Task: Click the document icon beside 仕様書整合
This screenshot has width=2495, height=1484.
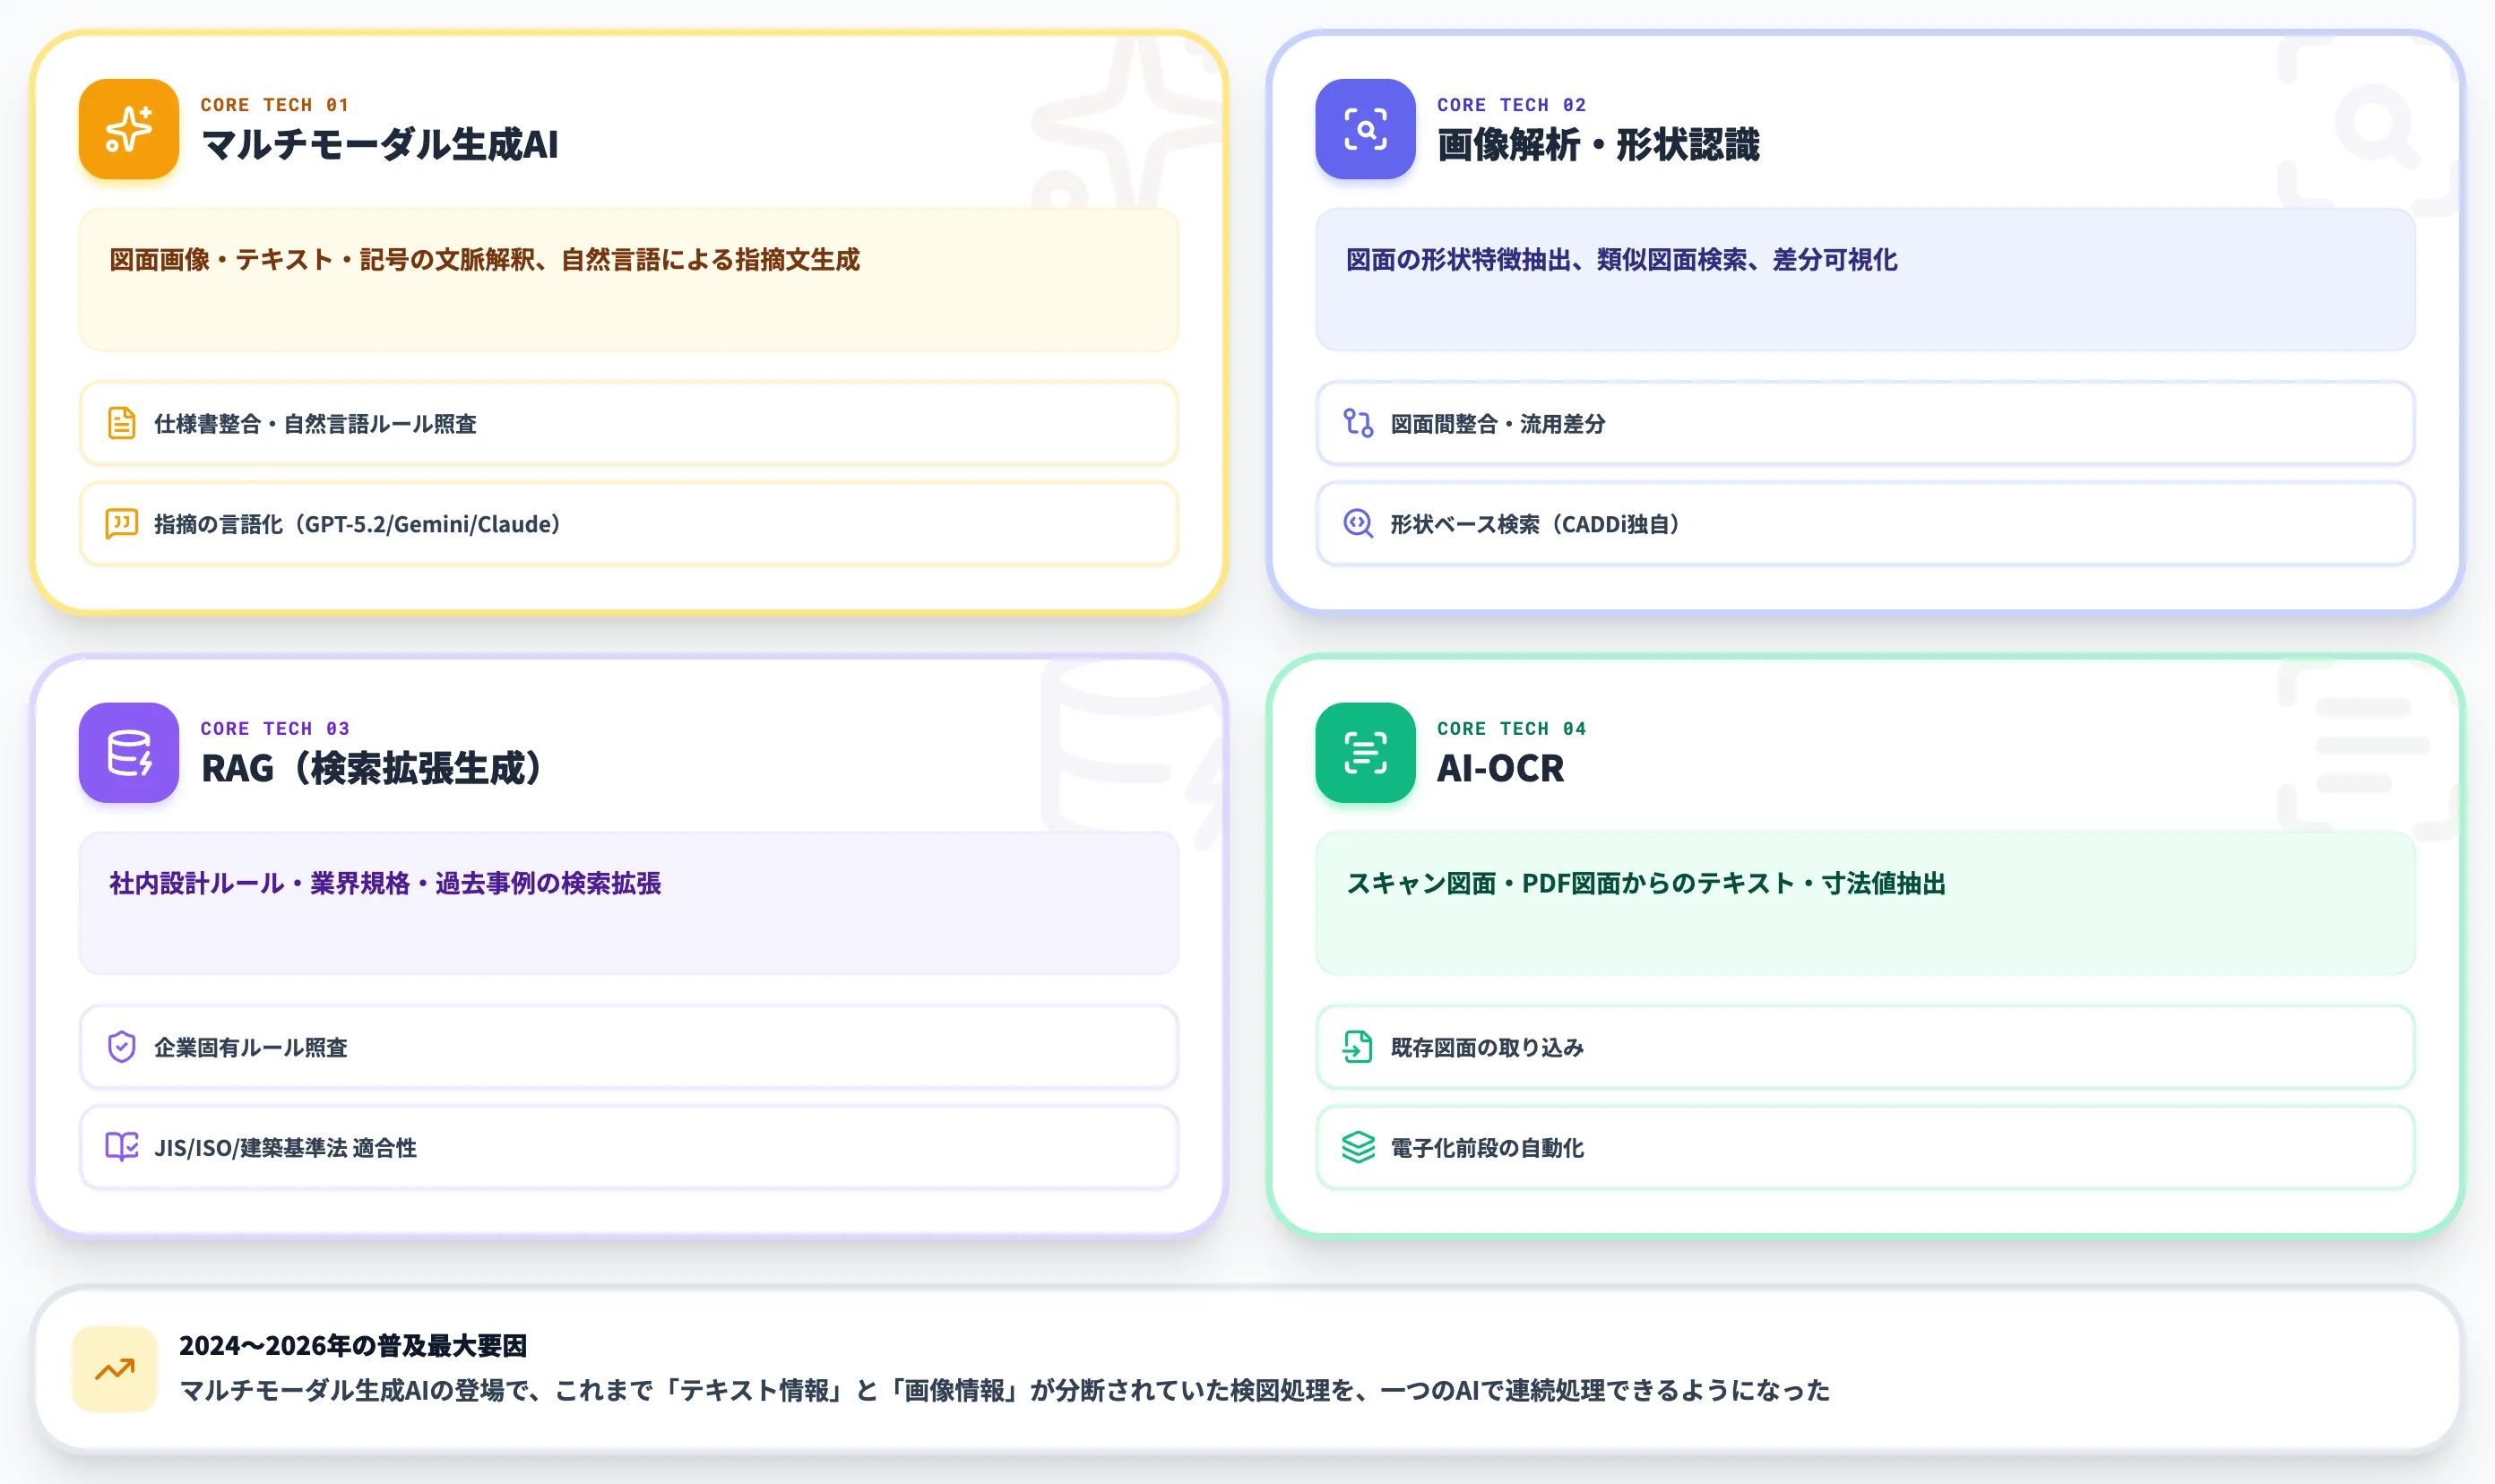Action: click(122, 423)
